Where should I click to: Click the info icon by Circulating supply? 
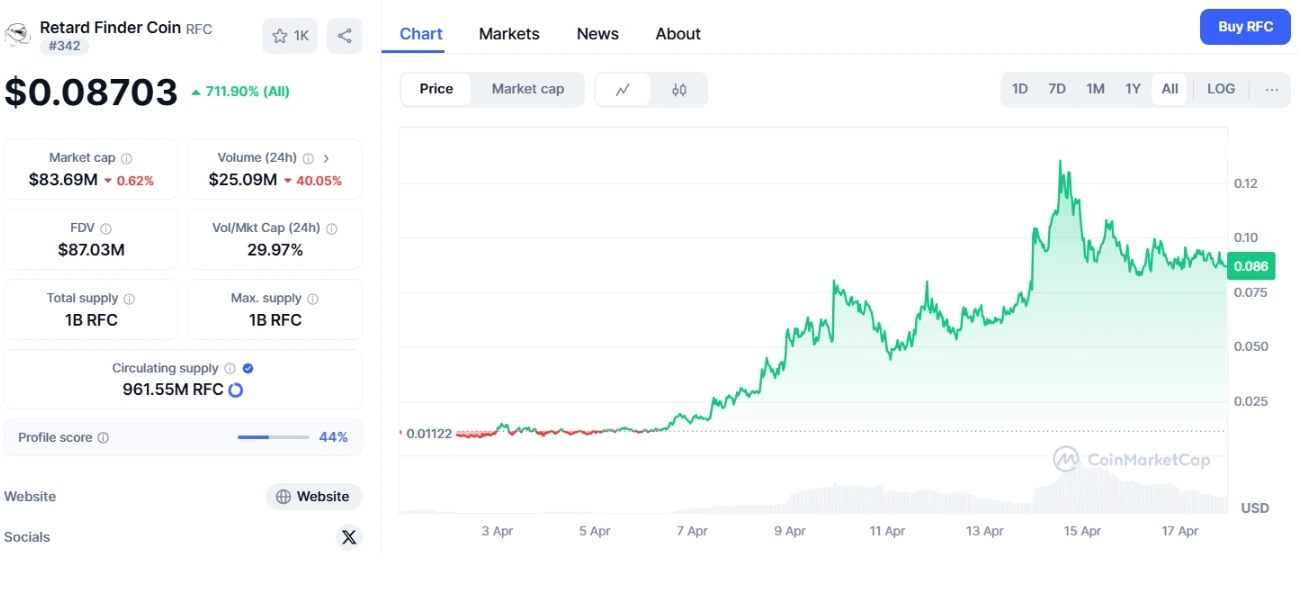(x=230, y=368)
